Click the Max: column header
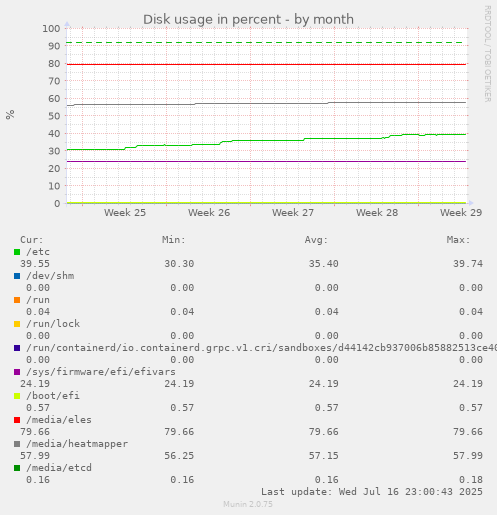The width and height of the screenshot is (497, 515). click(x=459, y=240)
